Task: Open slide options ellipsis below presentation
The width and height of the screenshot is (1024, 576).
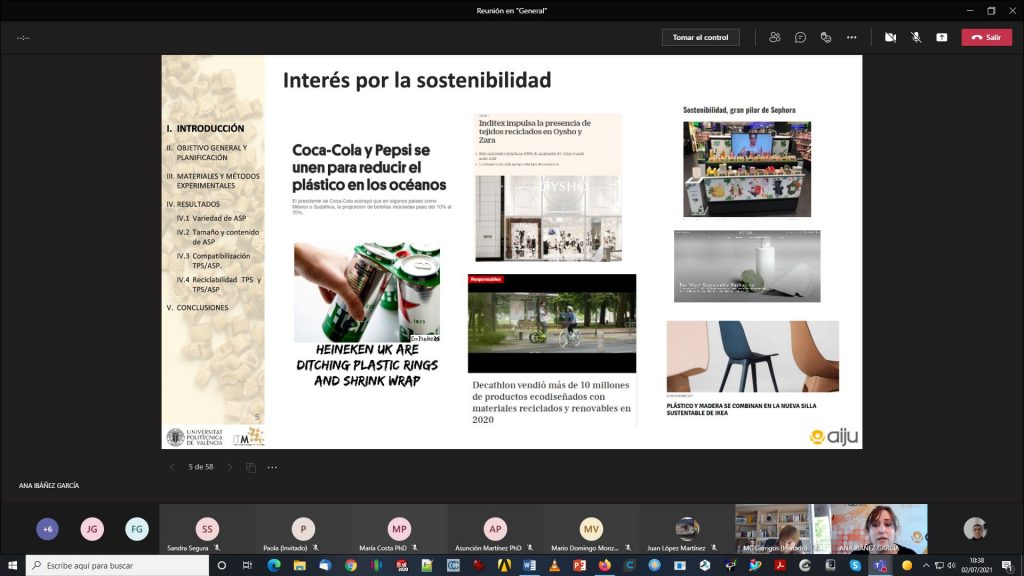Action: (x=275, y=467)
